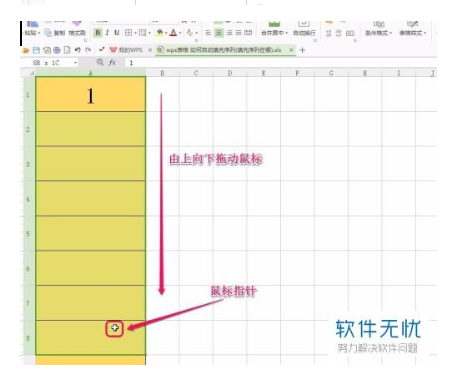Click the clear formatting eraser icon
The width and height of the screenshot is (461, 375).
(190, 33)
